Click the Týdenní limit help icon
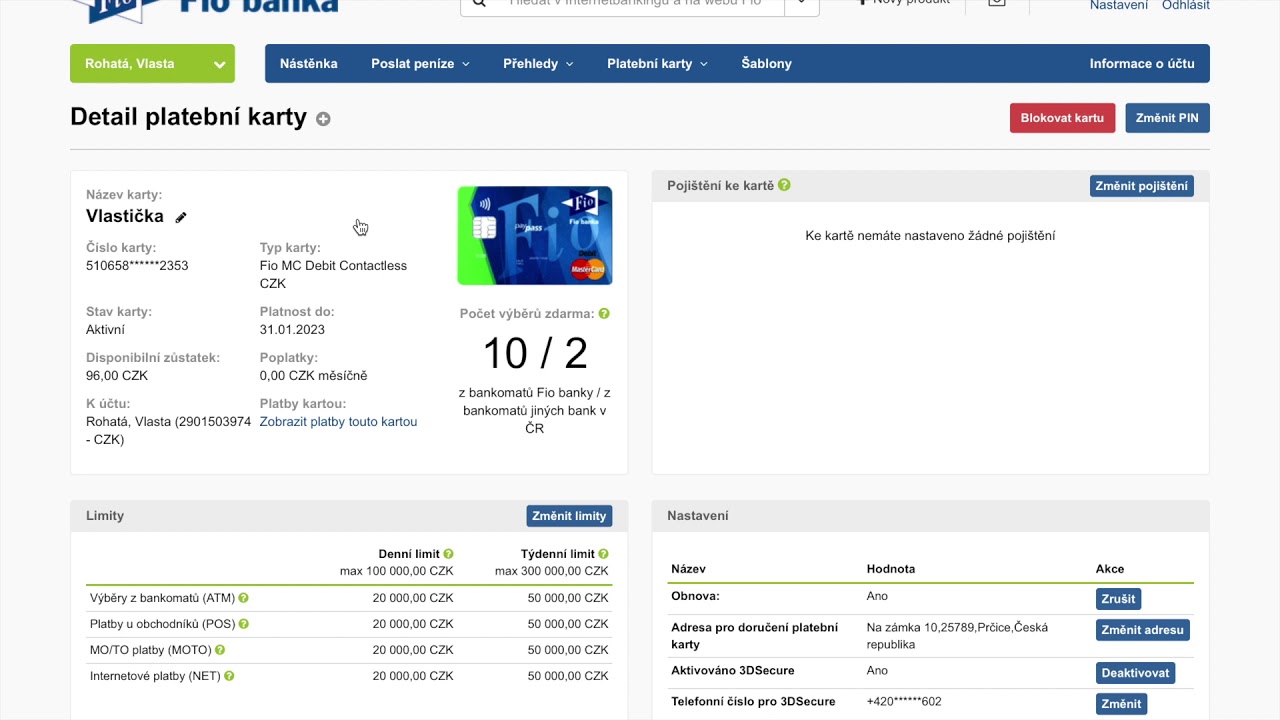Screen dimensions: 1280x720 coord(603,553)
